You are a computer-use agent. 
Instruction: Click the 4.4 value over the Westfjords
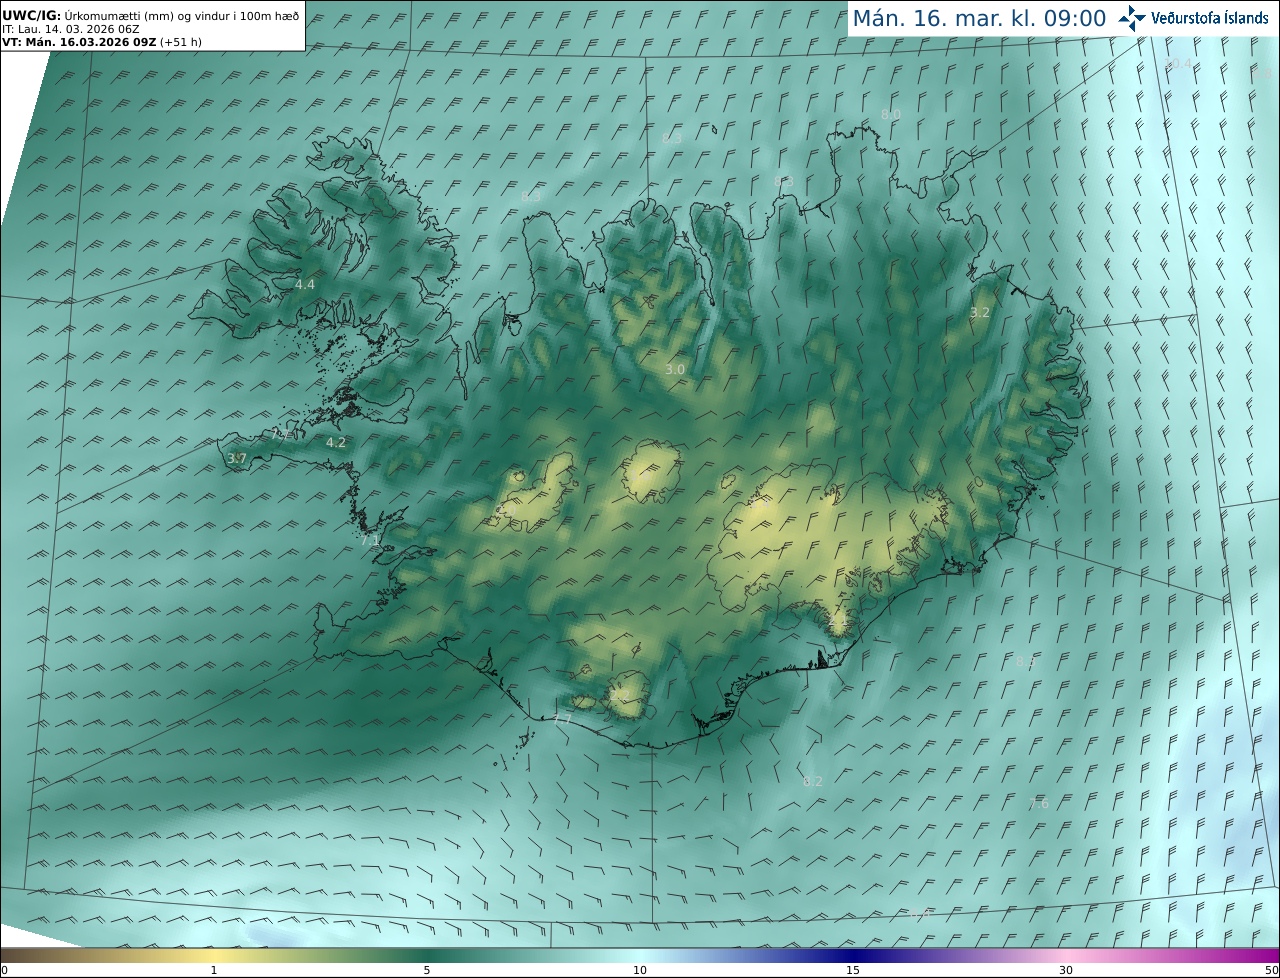click(305, 285)
